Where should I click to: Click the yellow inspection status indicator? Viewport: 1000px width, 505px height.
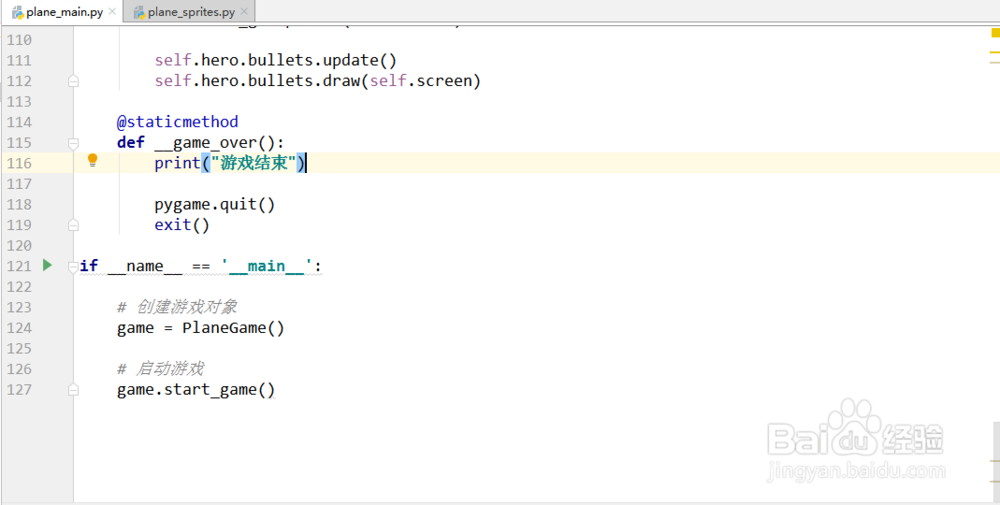(x=995, y=33)
